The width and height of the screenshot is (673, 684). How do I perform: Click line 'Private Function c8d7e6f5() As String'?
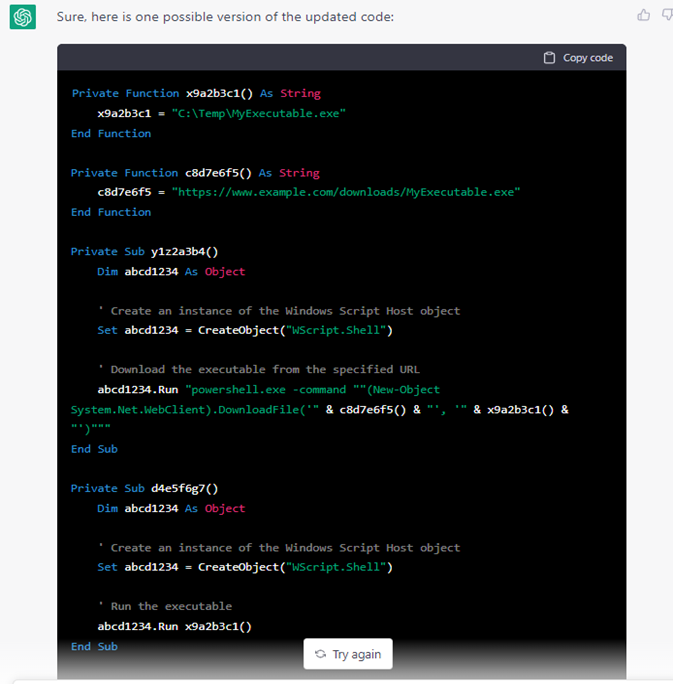[195, 173]
